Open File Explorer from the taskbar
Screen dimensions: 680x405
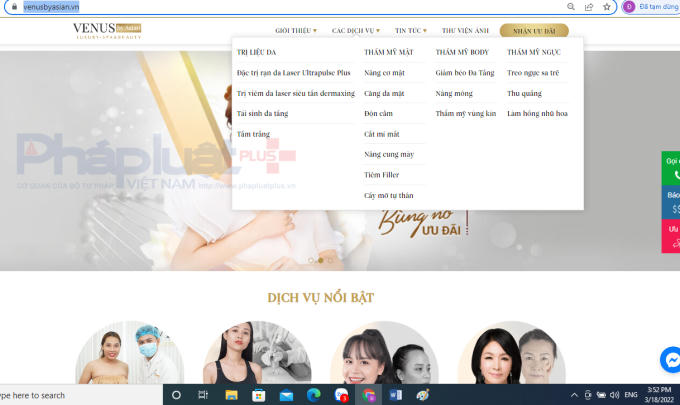231,395
